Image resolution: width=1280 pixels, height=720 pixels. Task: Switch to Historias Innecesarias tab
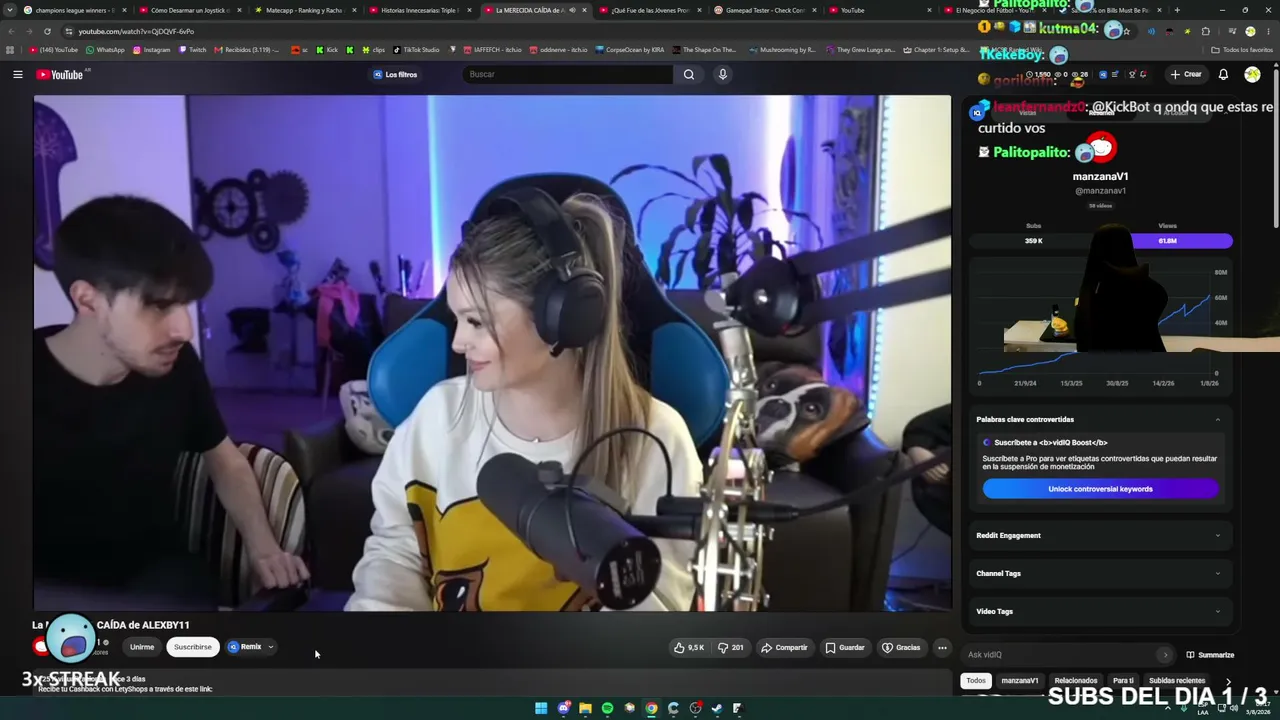tap(419, 10)
